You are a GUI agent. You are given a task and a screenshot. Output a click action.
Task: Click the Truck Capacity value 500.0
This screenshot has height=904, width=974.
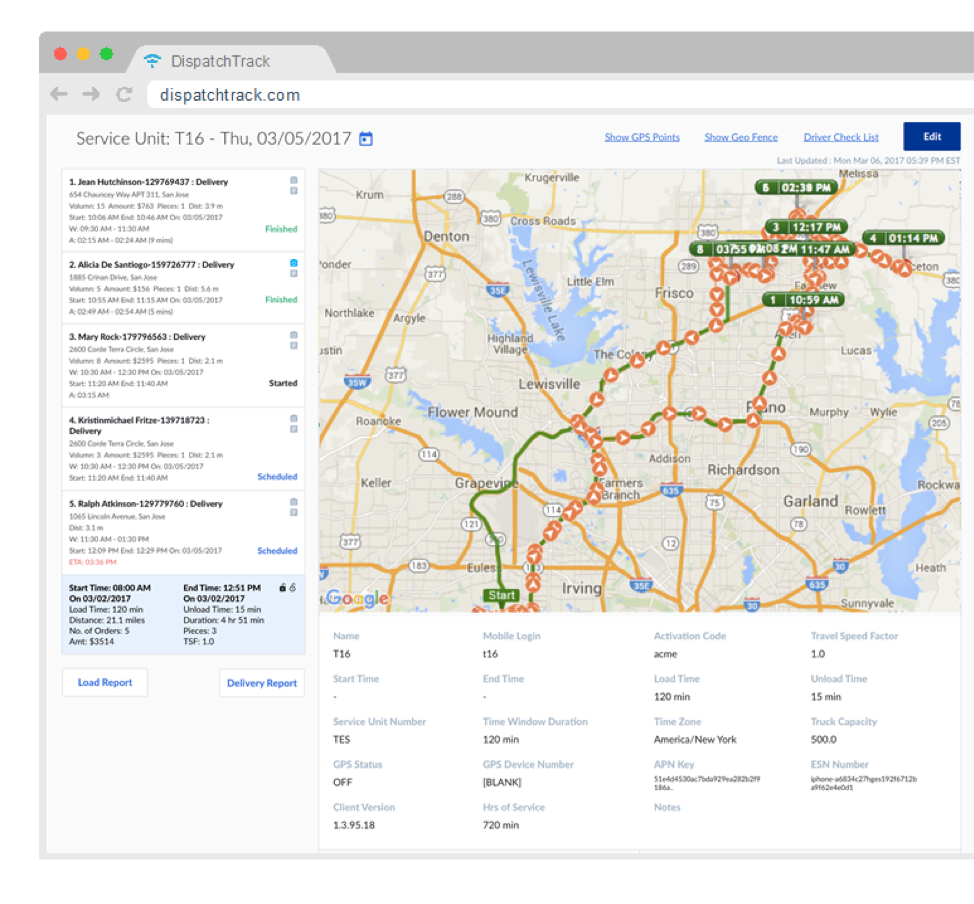tap(824, 739)
